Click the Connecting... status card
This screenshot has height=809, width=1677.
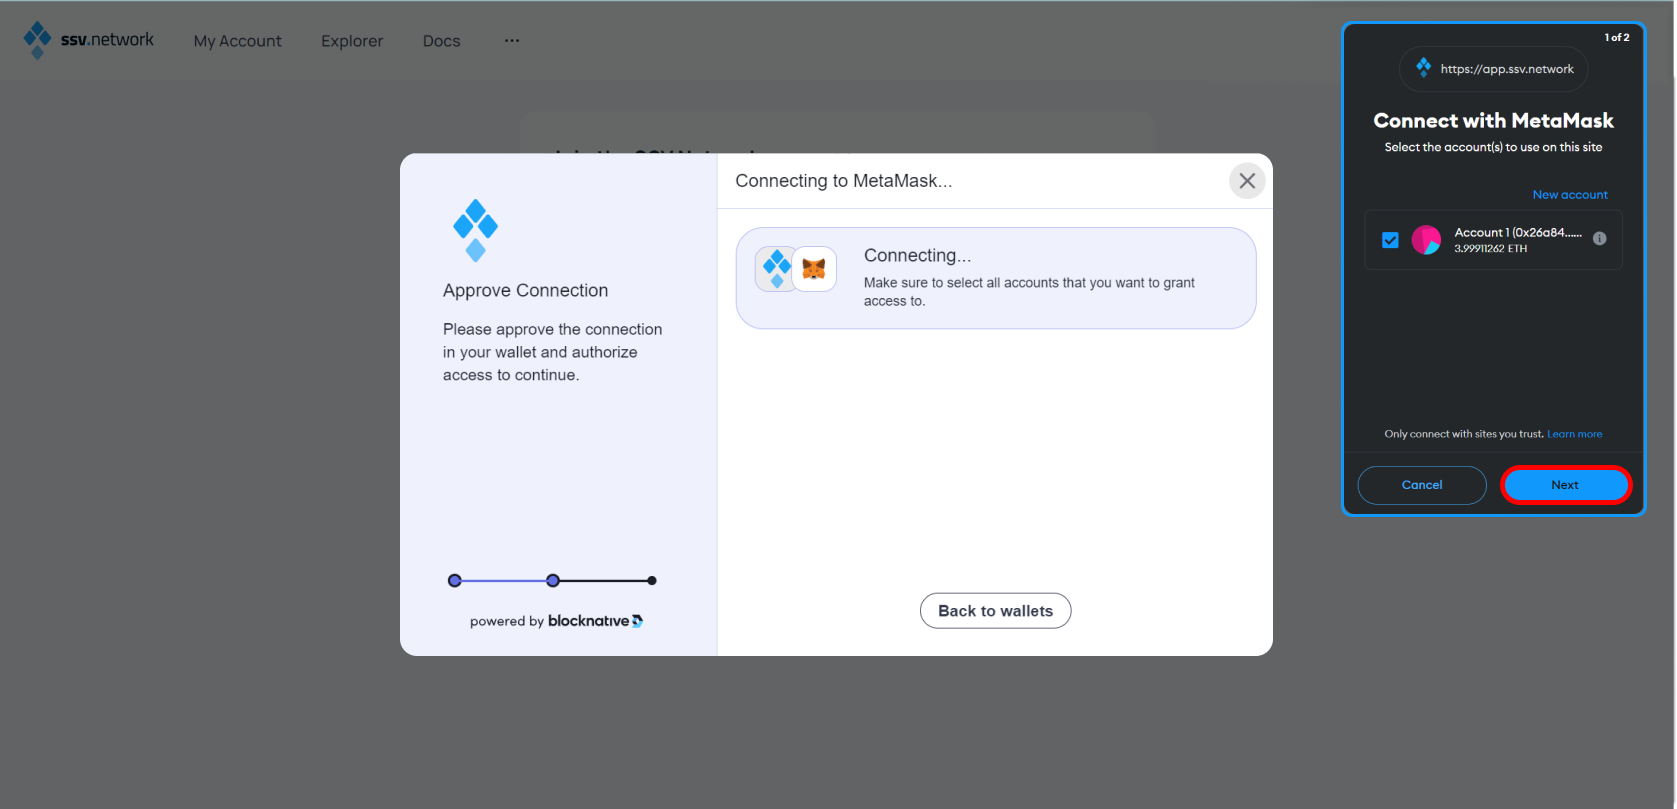[x=996, y=278]
